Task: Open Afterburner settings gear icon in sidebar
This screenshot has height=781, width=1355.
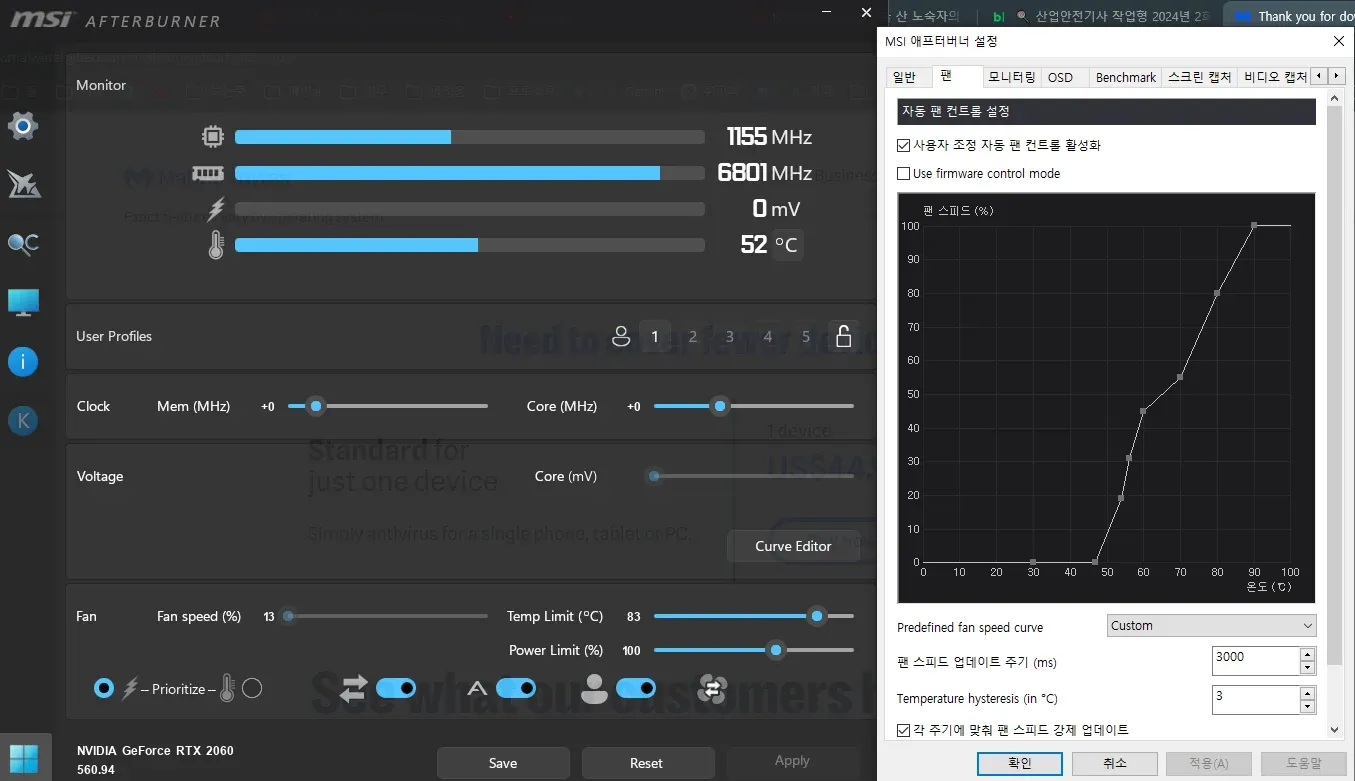Action: [22, 126]
